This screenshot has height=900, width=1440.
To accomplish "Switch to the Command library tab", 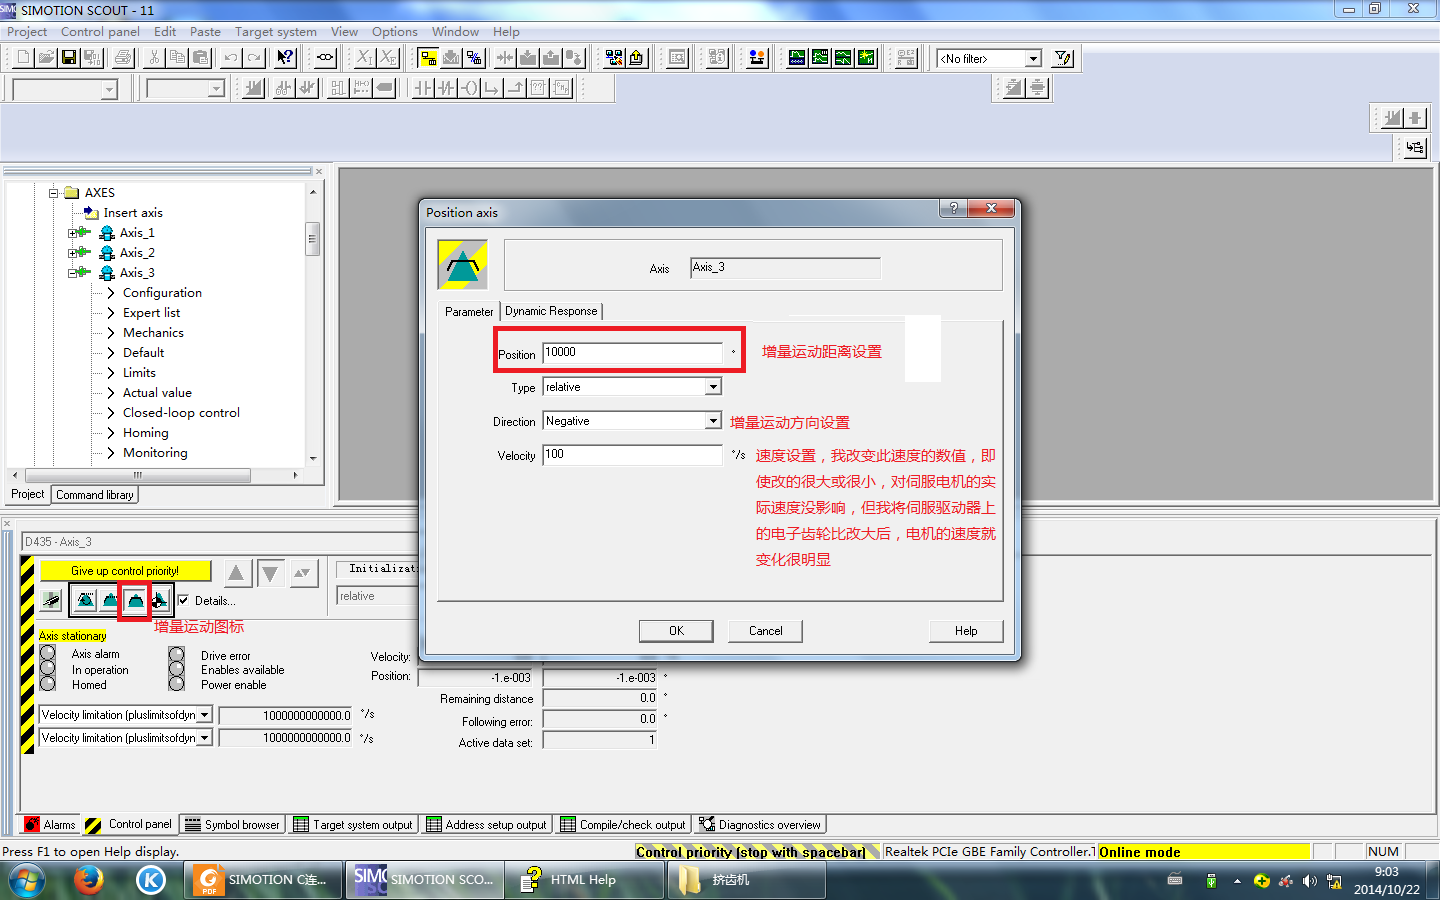I will (x=95, y=495).
